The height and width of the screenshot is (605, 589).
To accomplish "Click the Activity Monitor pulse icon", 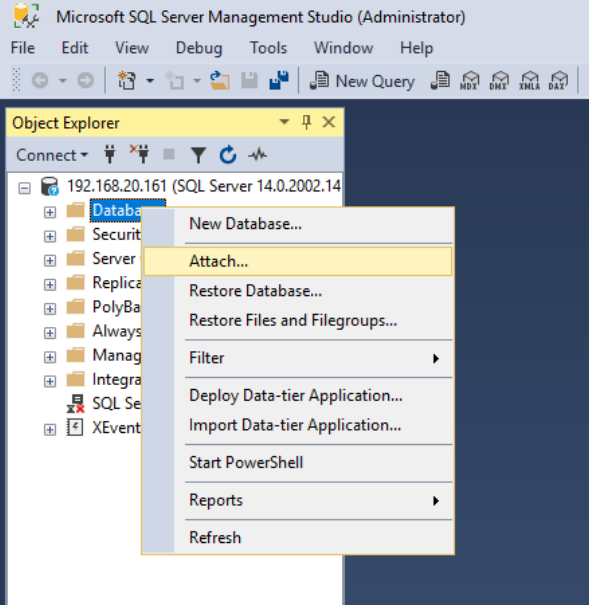I will [258, 155].
